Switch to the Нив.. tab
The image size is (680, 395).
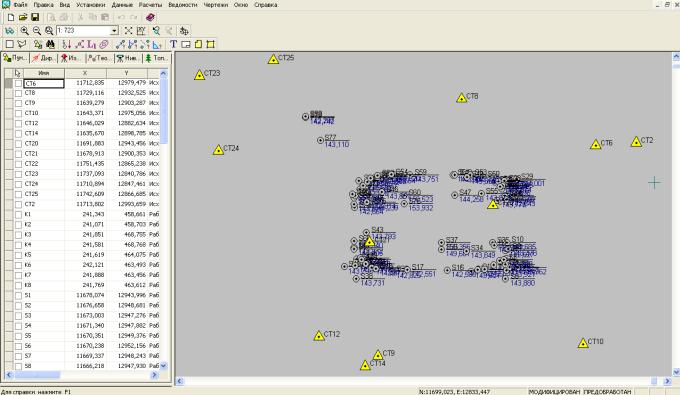tap(128, 58)
